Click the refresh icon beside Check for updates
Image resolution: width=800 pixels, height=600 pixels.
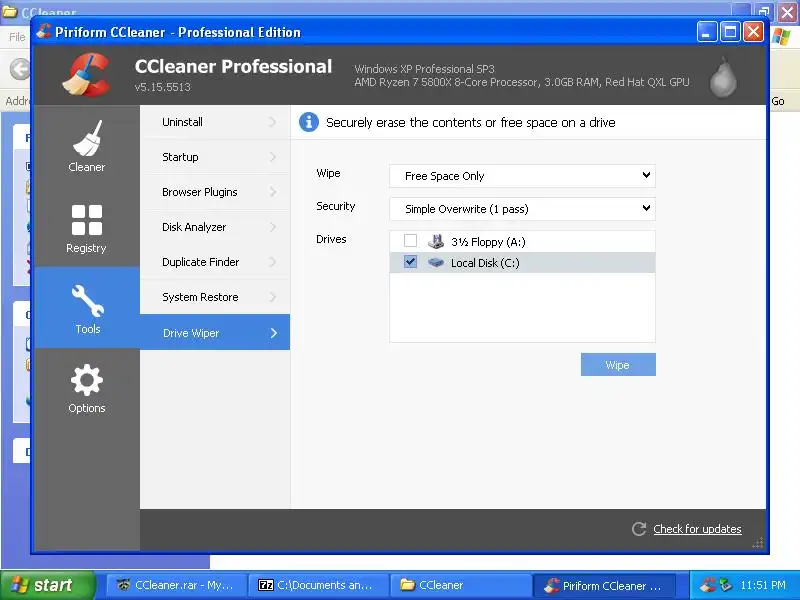tap(639, 529)
